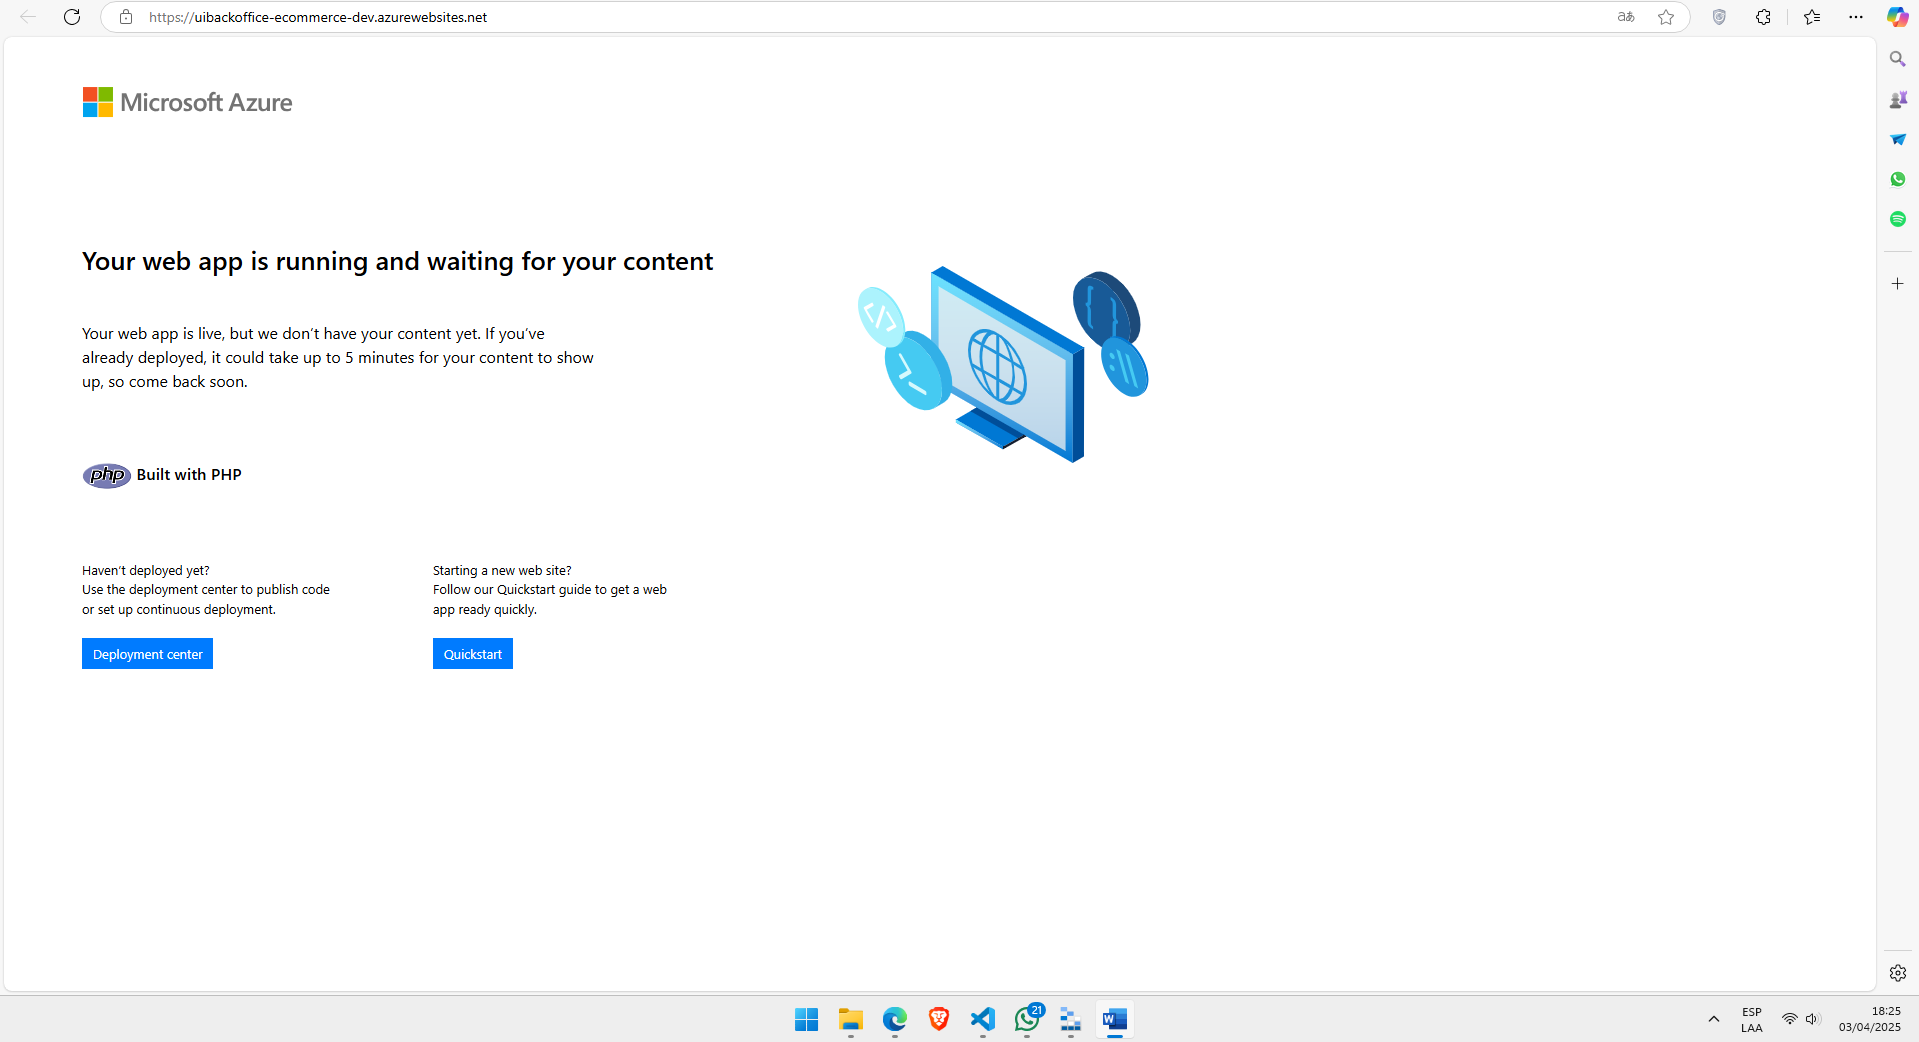Open Spotify in the Edge sidebar

(1897, 219)
